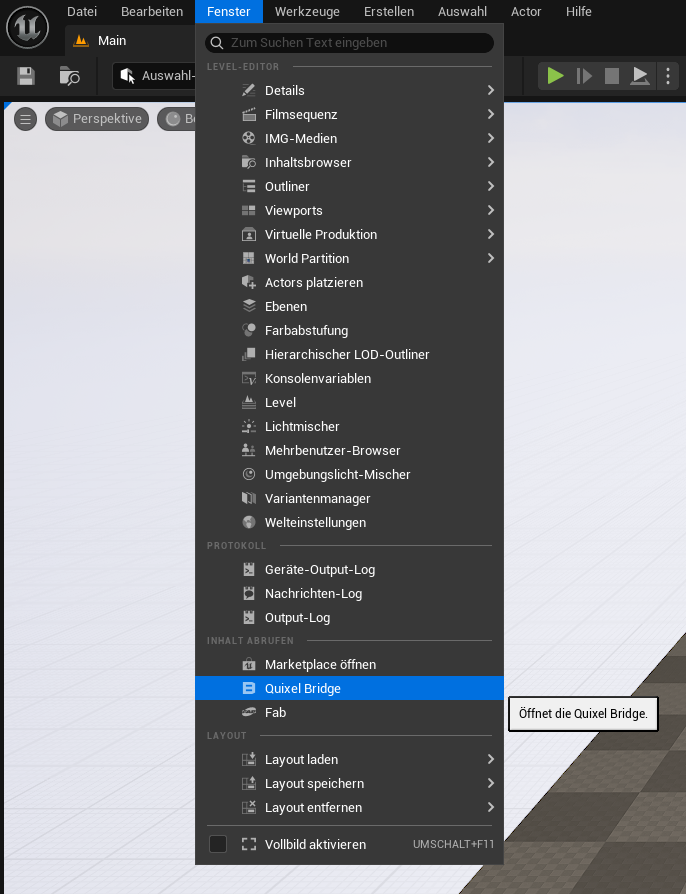Open the Werkzeuge menu
Viewport: 686px width, 894px height.
click(307, 12)
